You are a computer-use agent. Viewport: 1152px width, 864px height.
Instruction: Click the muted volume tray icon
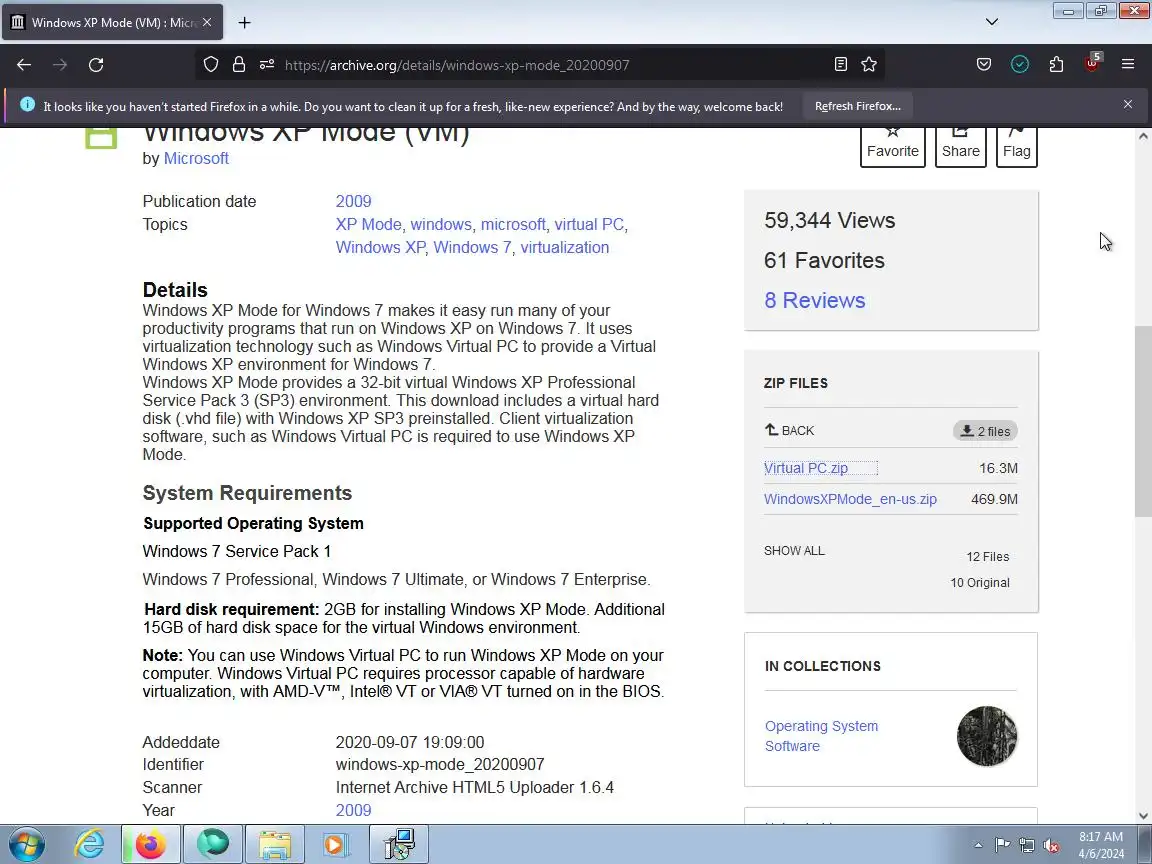1051,845
